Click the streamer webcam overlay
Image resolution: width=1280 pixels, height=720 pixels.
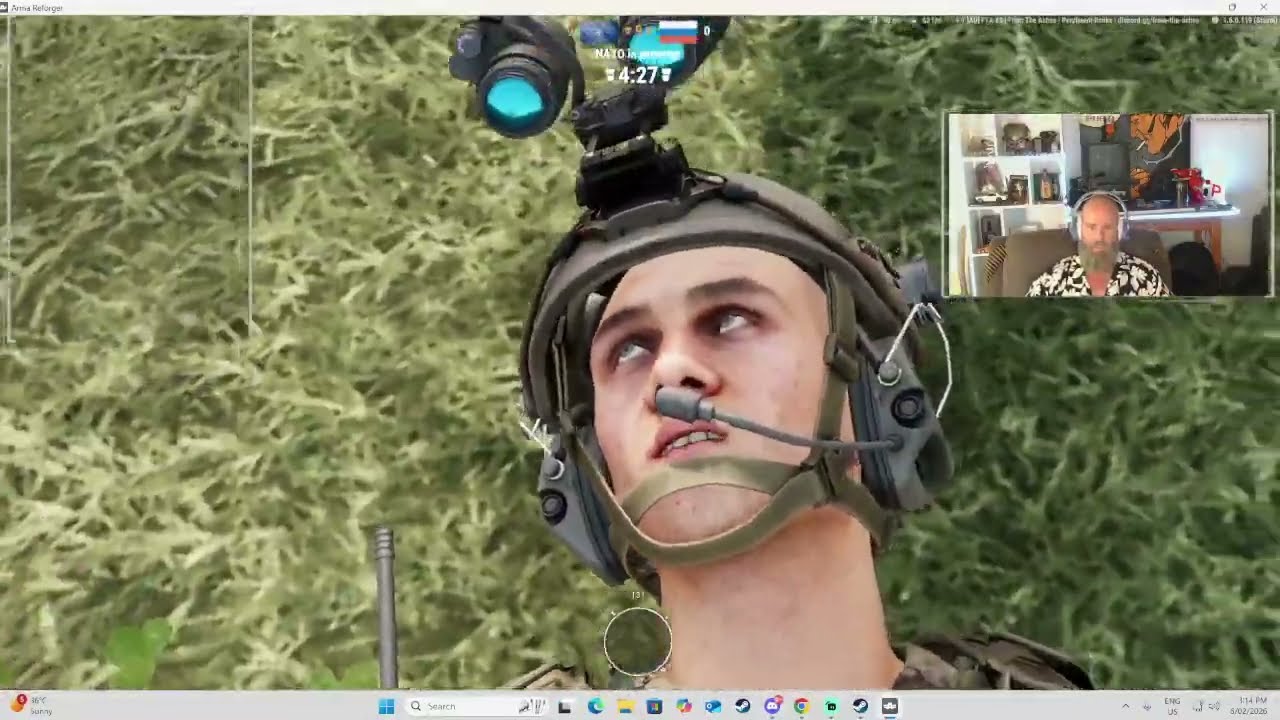coord(1108,205)
